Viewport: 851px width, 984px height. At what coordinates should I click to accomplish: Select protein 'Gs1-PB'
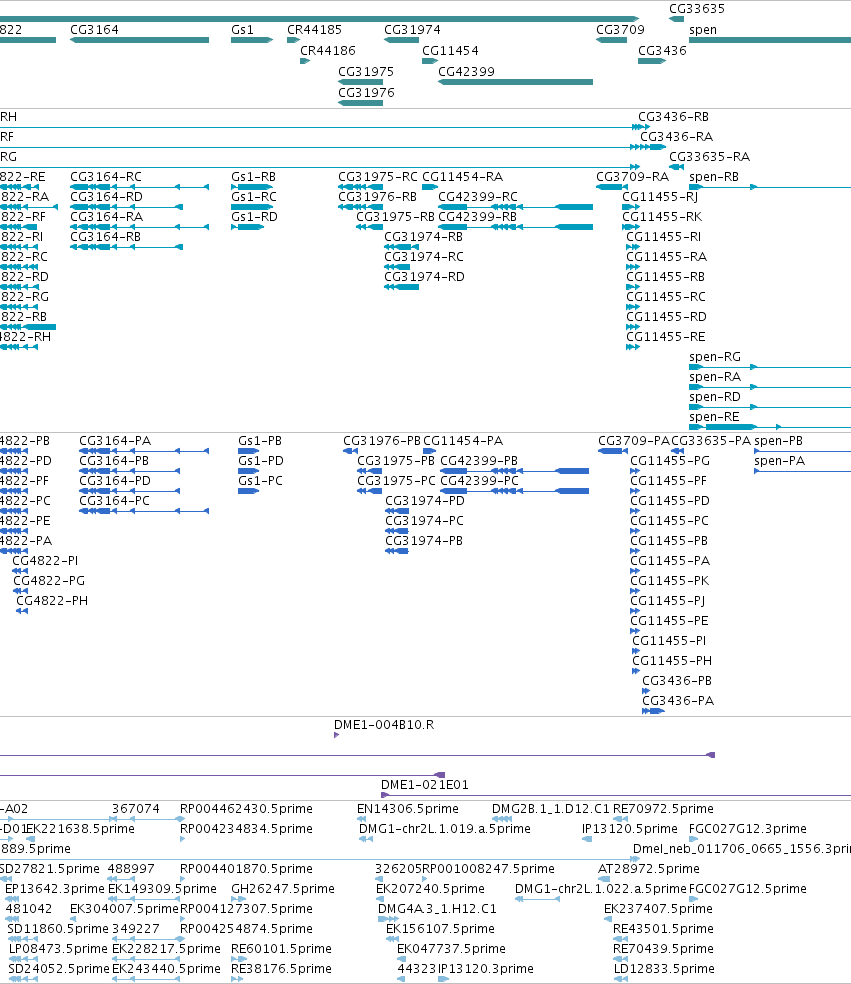point(260,441)
